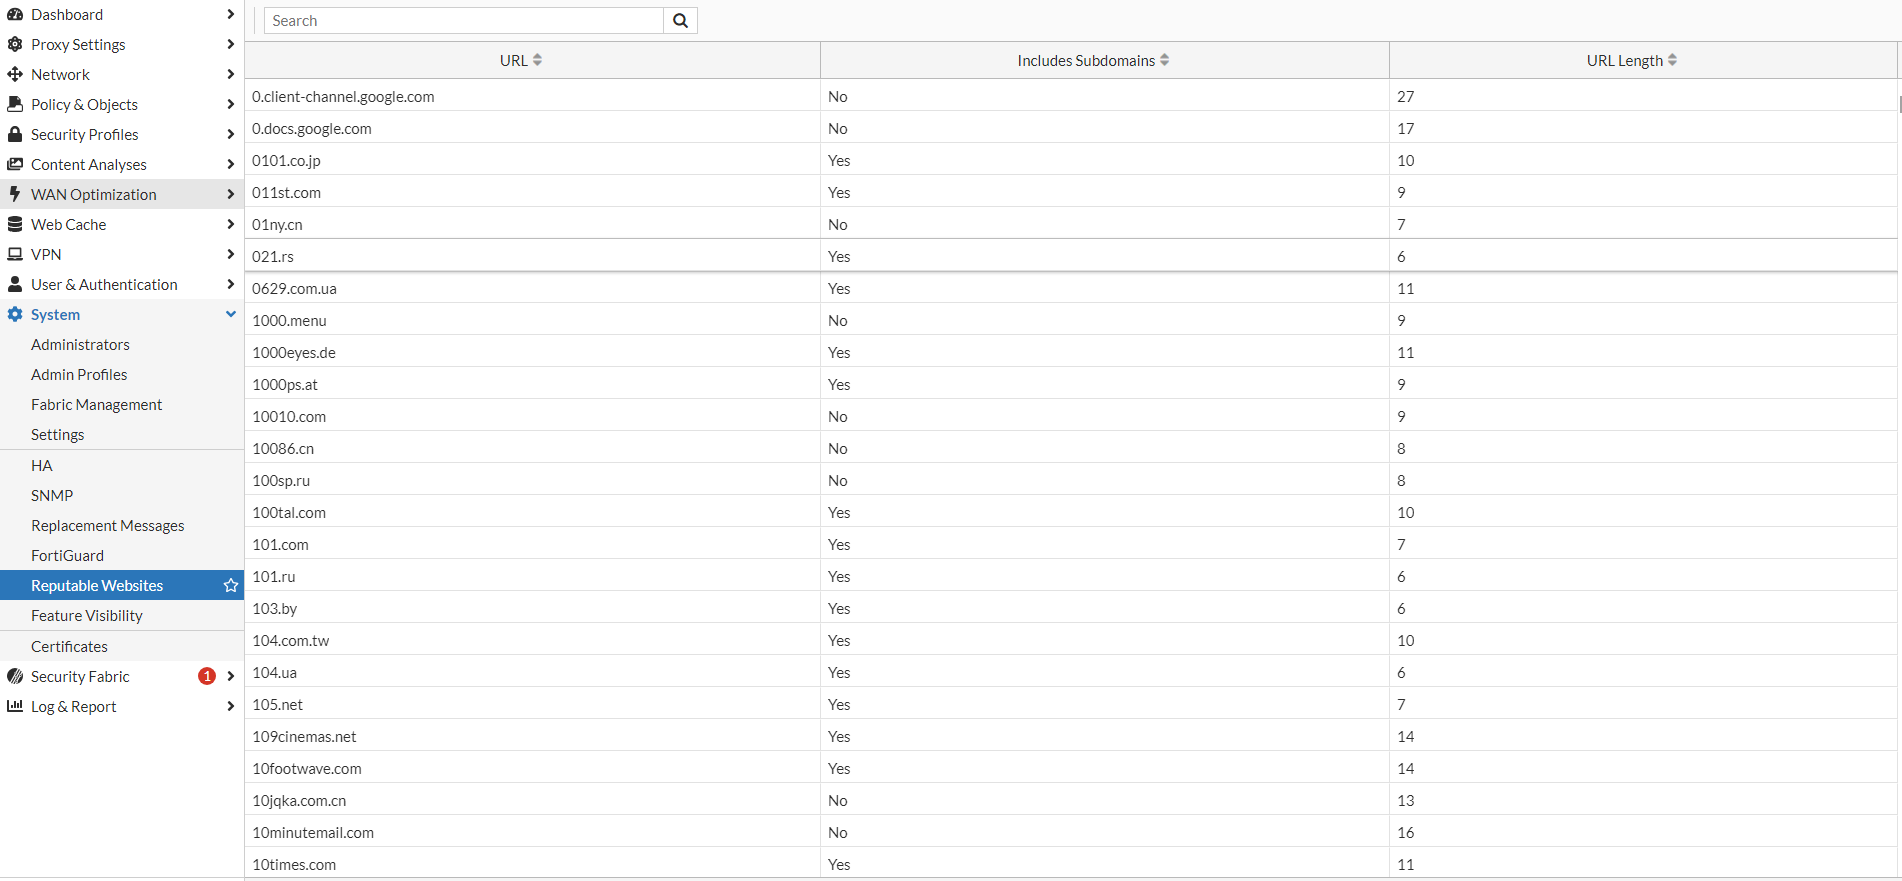Click the Dashboard gauge icon
Image resolution: width=1902 pixels, height=881 pixels.
click(x=15, y=14)
